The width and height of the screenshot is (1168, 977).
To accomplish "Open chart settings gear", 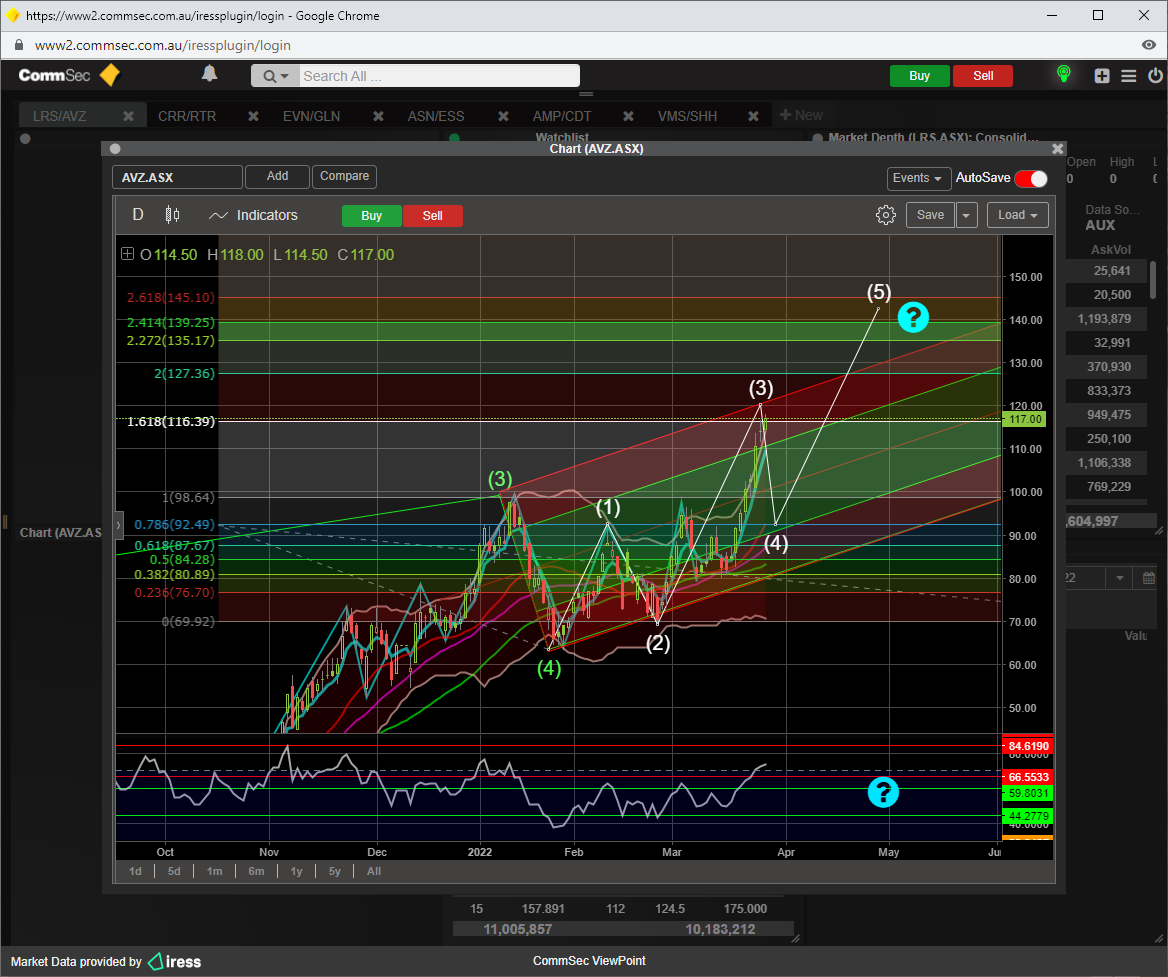I will point(885,215).
